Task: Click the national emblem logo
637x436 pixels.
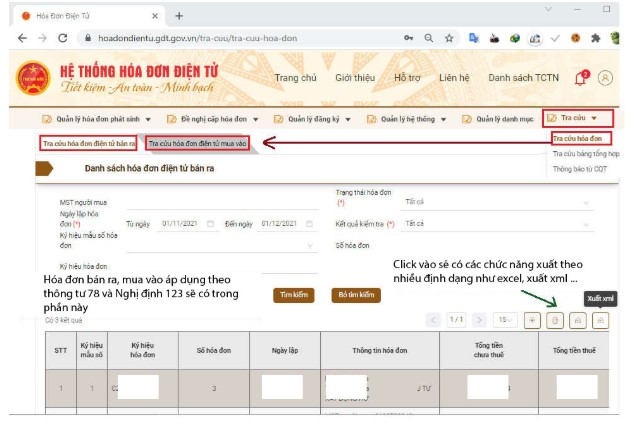Action: 33,78
